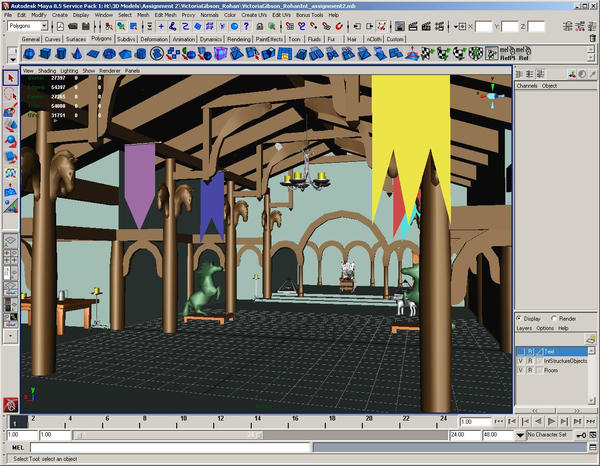Expand the toolbox layout bottom arrow button
Image resolution: width=600 pixels, height=466 pixels.
click(x=10, y=336)
